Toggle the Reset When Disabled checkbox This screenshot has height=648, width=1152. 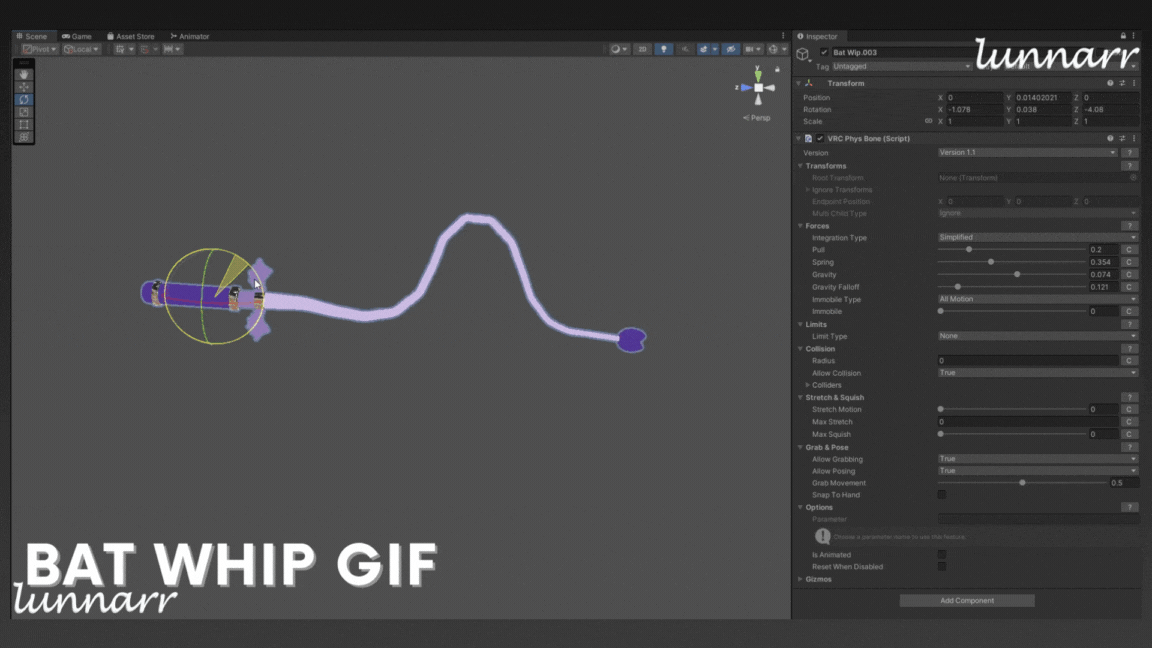tap(942, 566)
